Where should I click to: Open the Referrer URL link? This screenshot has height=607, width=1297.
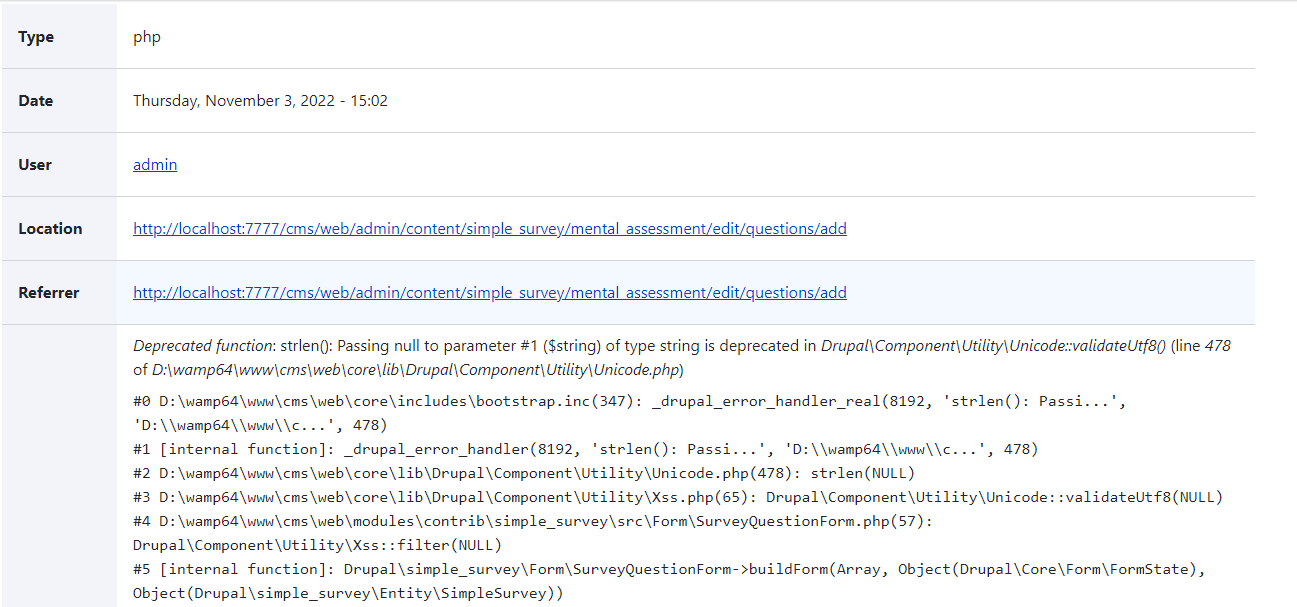point(490,293)
